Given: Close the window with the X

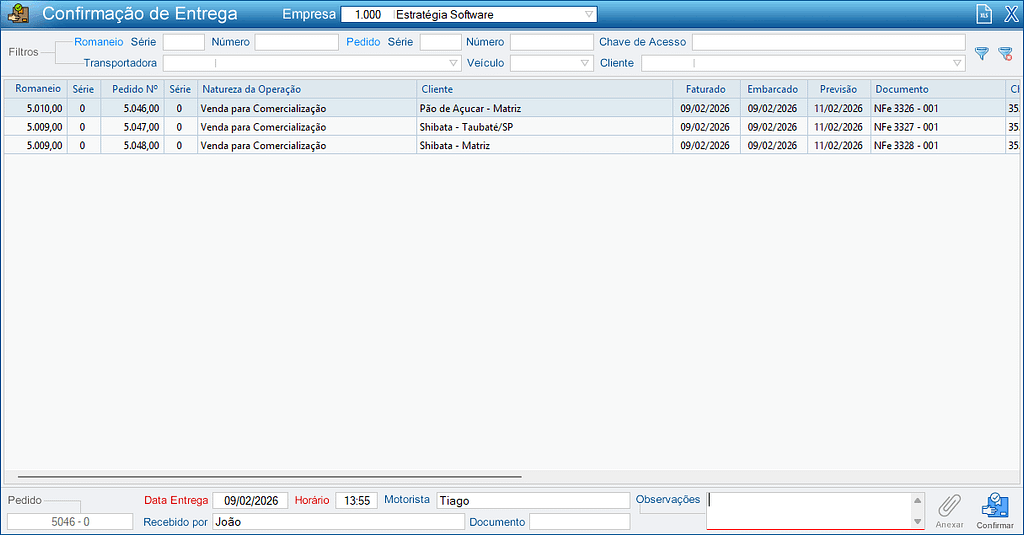Looking at the screenshot, I should click(x=1011, y=14).
